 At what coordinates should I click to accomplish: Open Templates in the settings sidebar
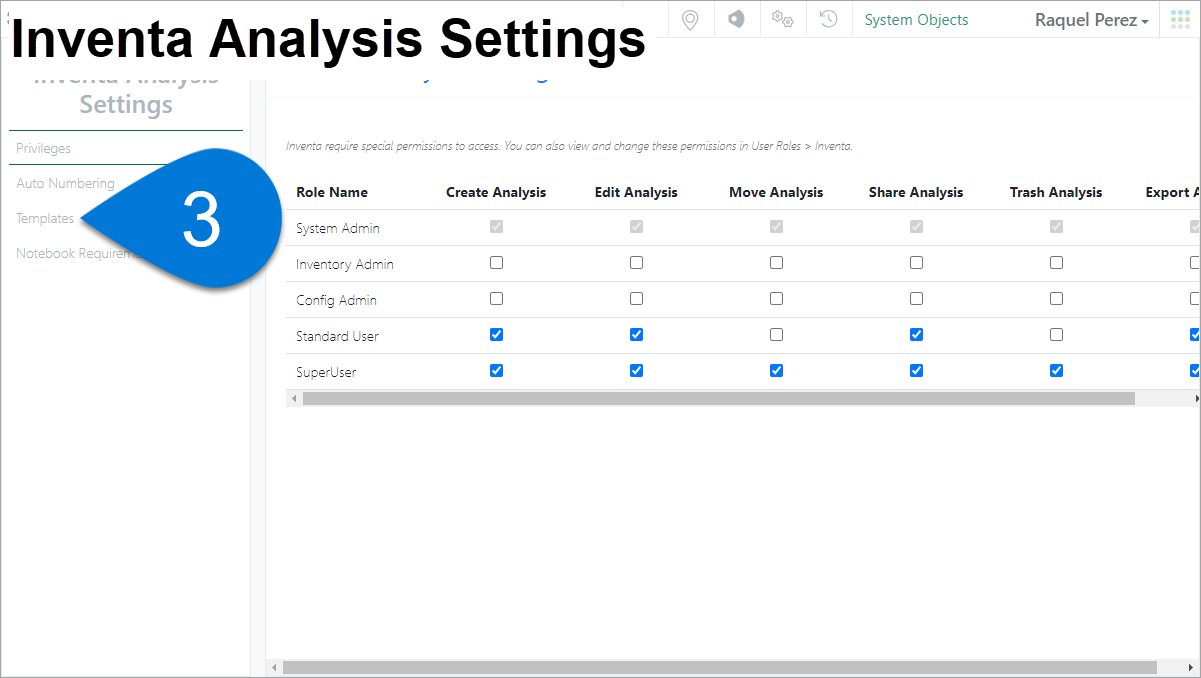[x=45, y=218]
